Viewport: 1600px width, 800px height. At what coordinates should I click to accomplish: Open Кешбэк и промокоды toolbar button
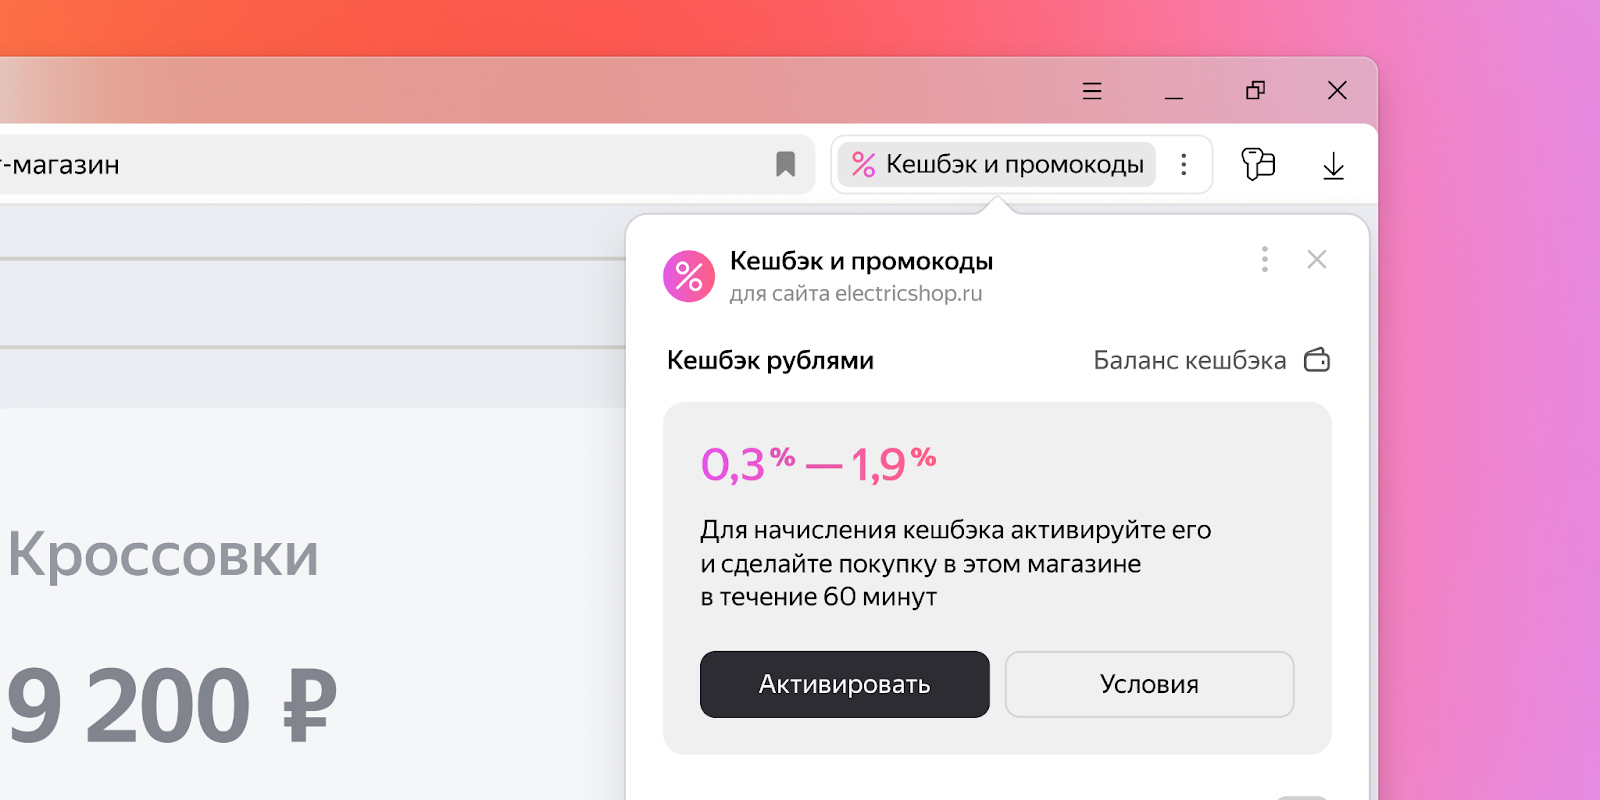point(996,164)
